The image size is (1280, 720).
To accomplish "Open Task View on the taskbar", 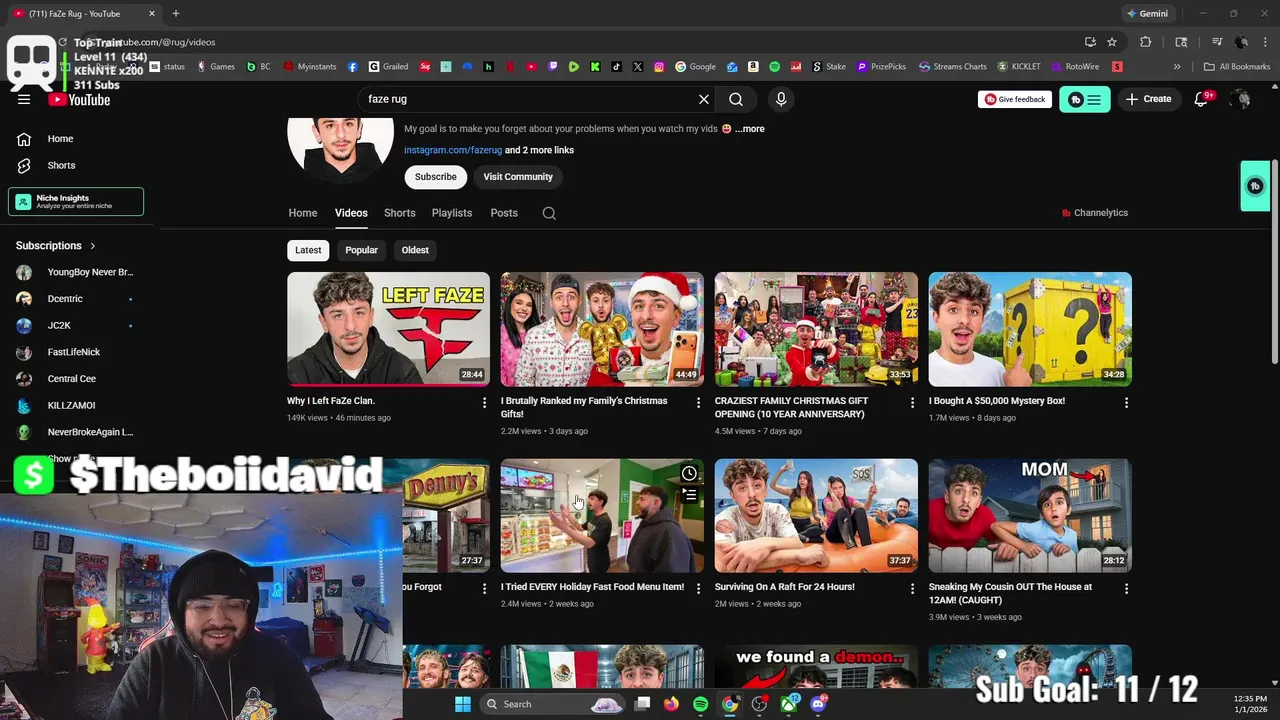I will click(642, 704).
